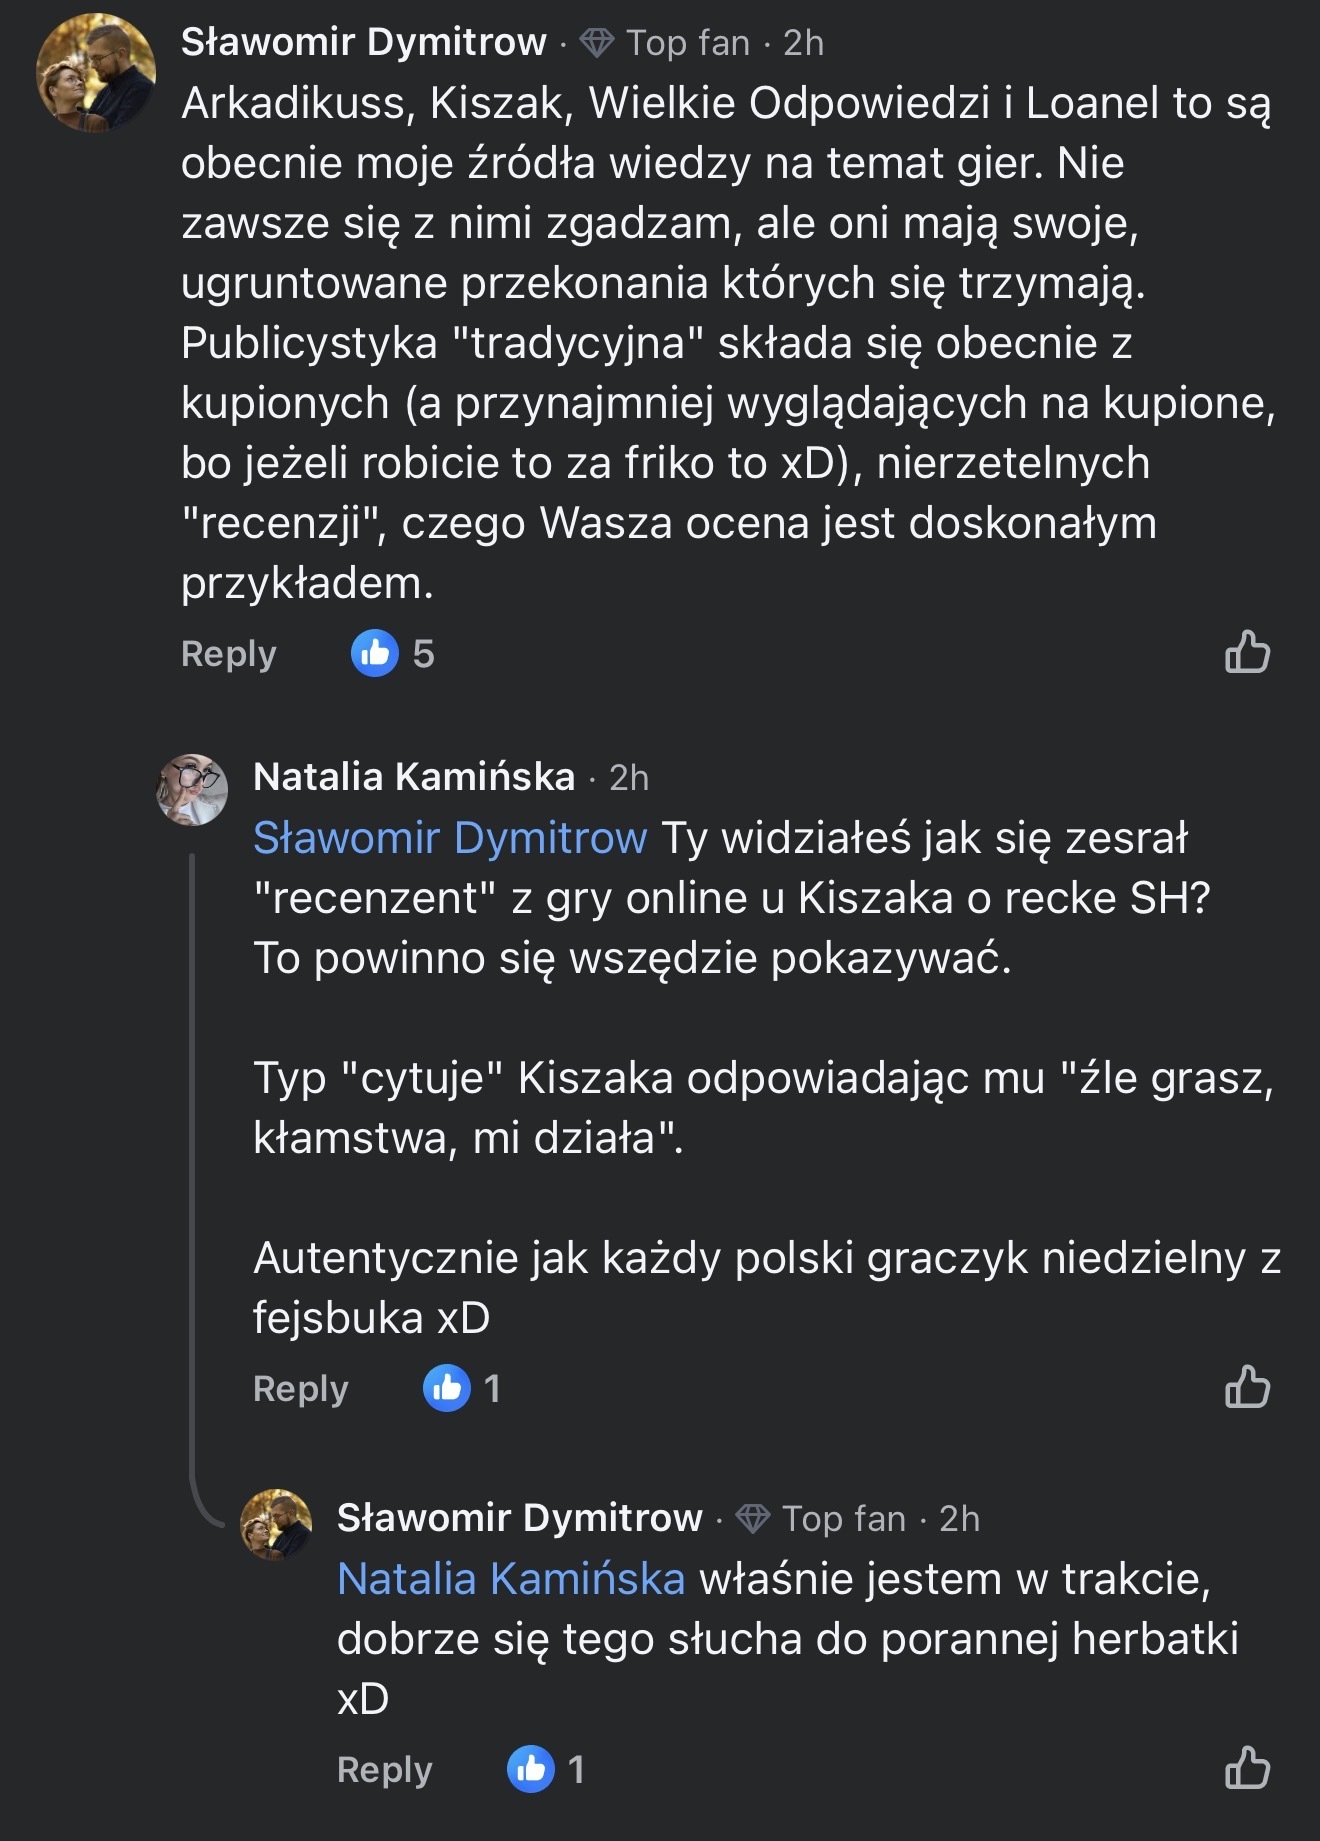
Task: Tap Top fan diamond badge on first comment
Action: 597,43
